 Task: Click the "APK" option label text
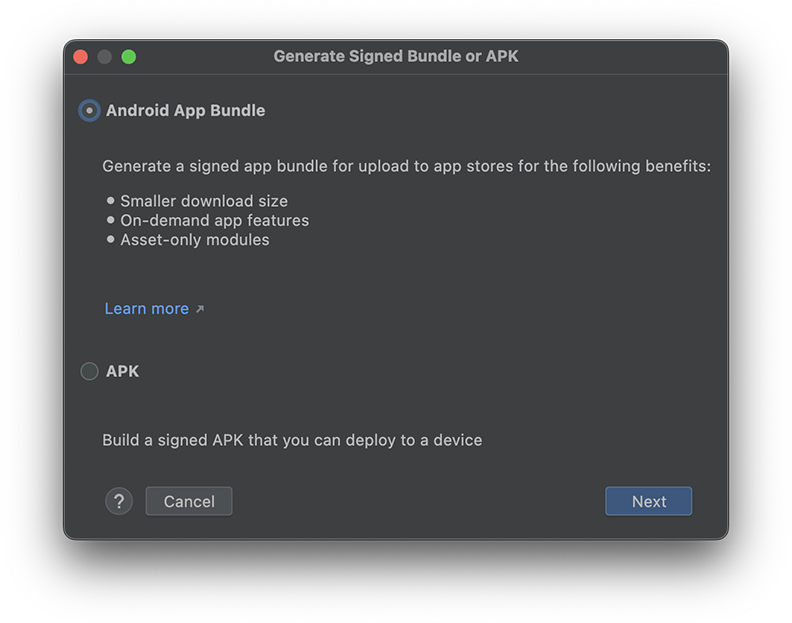point(122,371)
